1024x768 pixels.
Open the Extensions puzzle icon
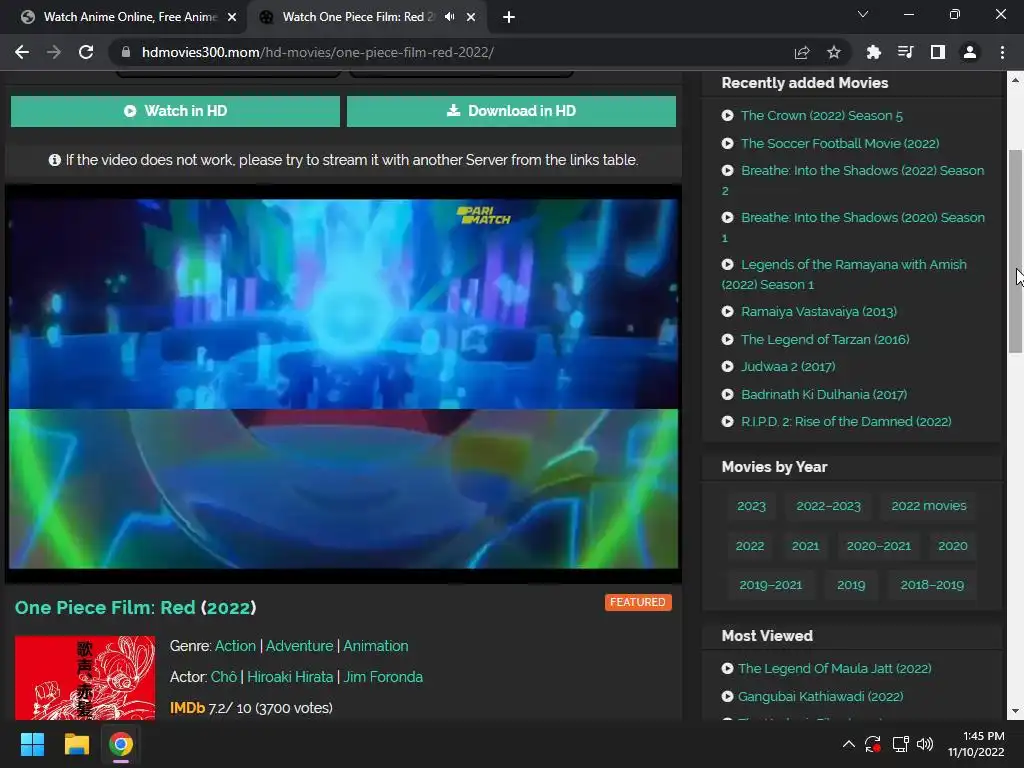873,52
